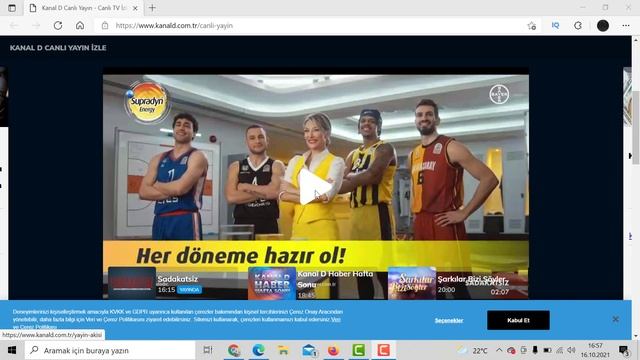Dismiss the cookie banner with X

click(616, 319)
